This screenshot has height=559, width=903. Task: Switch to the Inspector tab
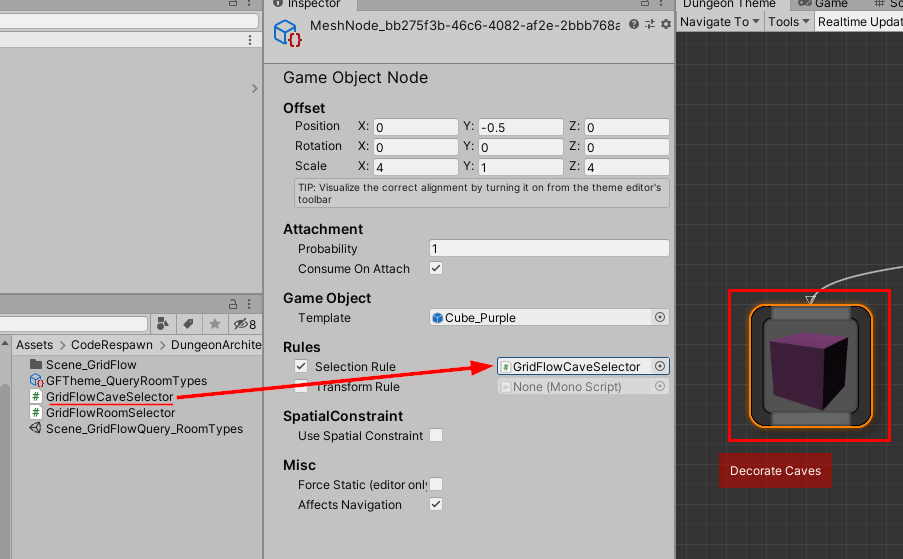[x=311, y=5]
